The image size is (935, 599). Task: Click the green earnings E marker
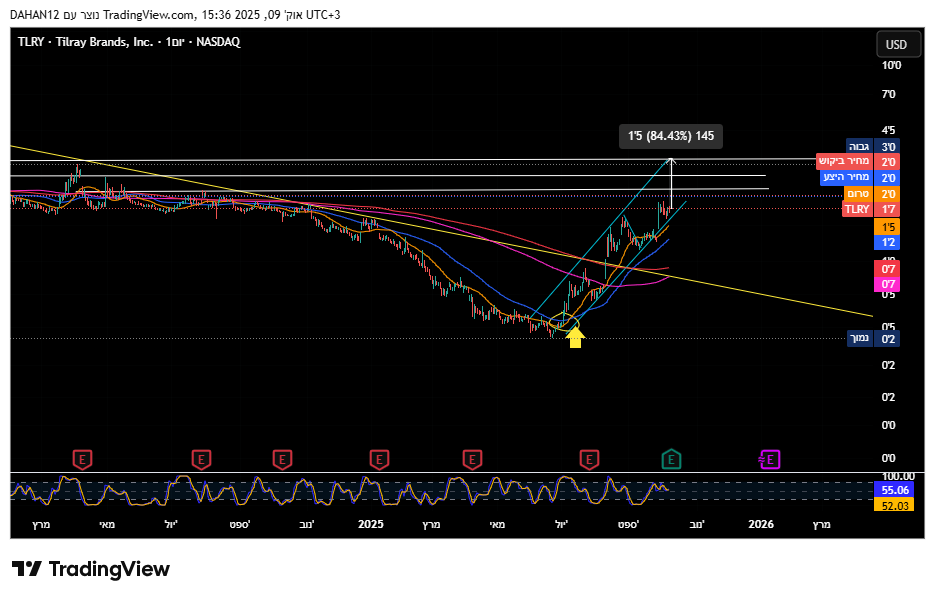click(671, 460)
